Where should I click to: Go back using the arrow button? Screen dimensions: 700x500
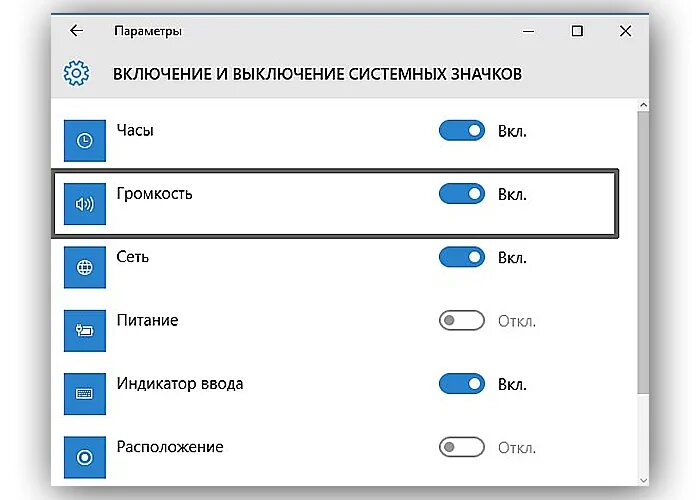pyautogui.click(x=76, y=31)
